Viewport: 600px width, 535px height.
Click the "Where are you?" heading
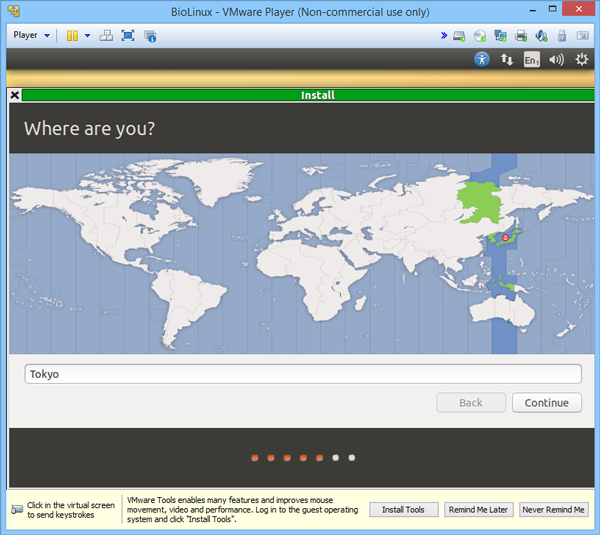tap(90, 129)
